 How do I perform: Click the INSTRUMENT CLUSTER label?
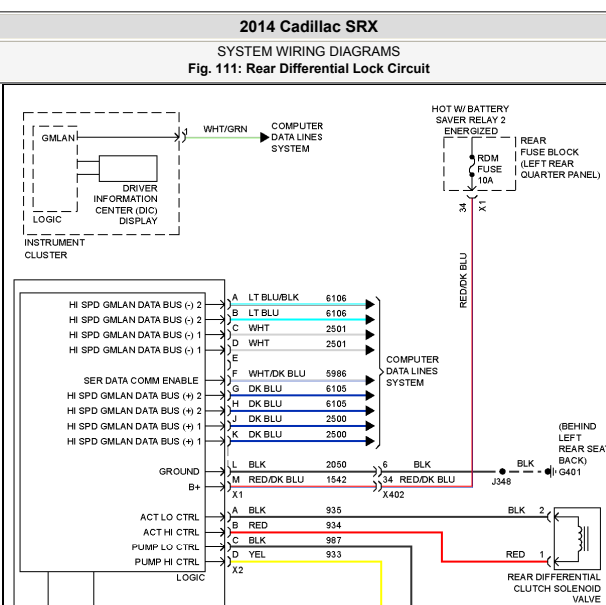54,249
